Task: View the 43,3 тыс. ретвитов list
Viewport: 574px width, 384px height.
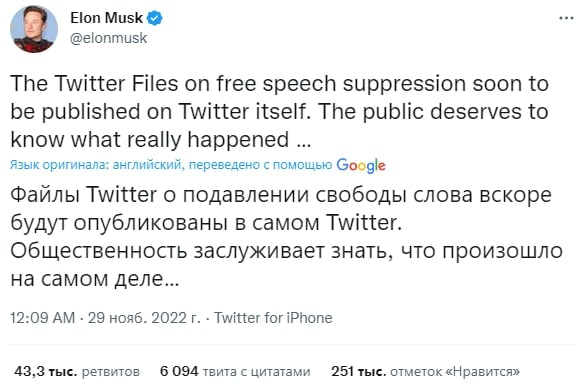Action: point(77,372)
